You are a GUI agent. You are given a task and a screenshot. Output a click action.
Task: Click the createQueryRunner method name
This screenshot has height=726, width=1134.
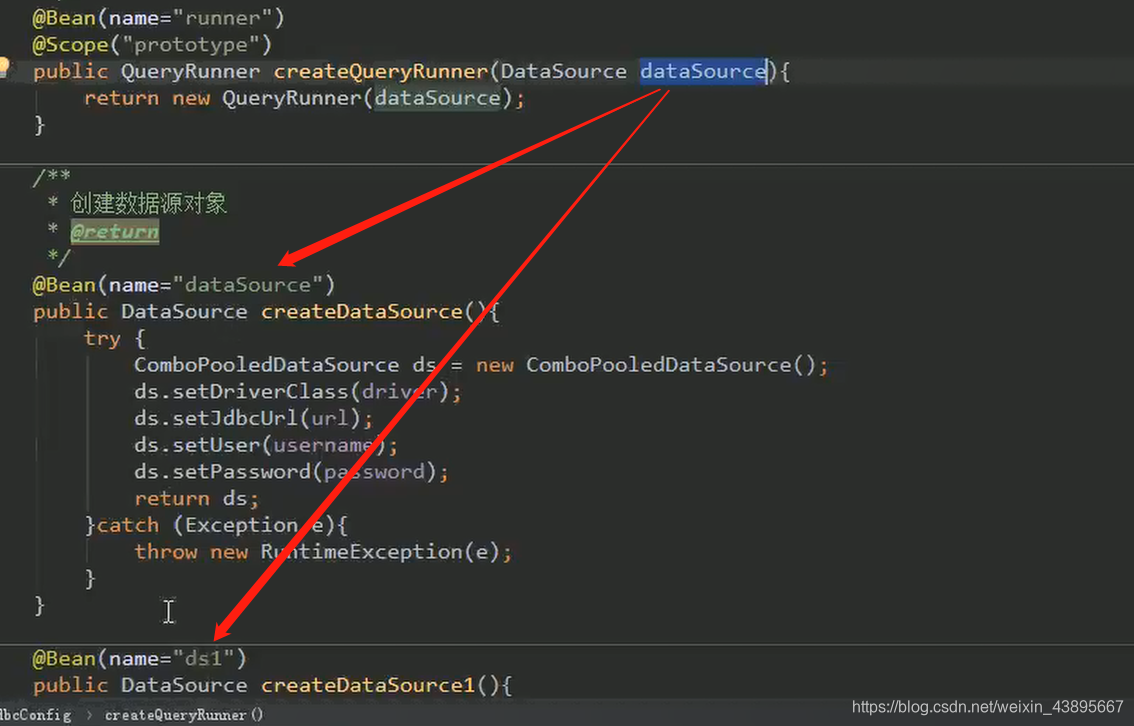pos(380,72)
